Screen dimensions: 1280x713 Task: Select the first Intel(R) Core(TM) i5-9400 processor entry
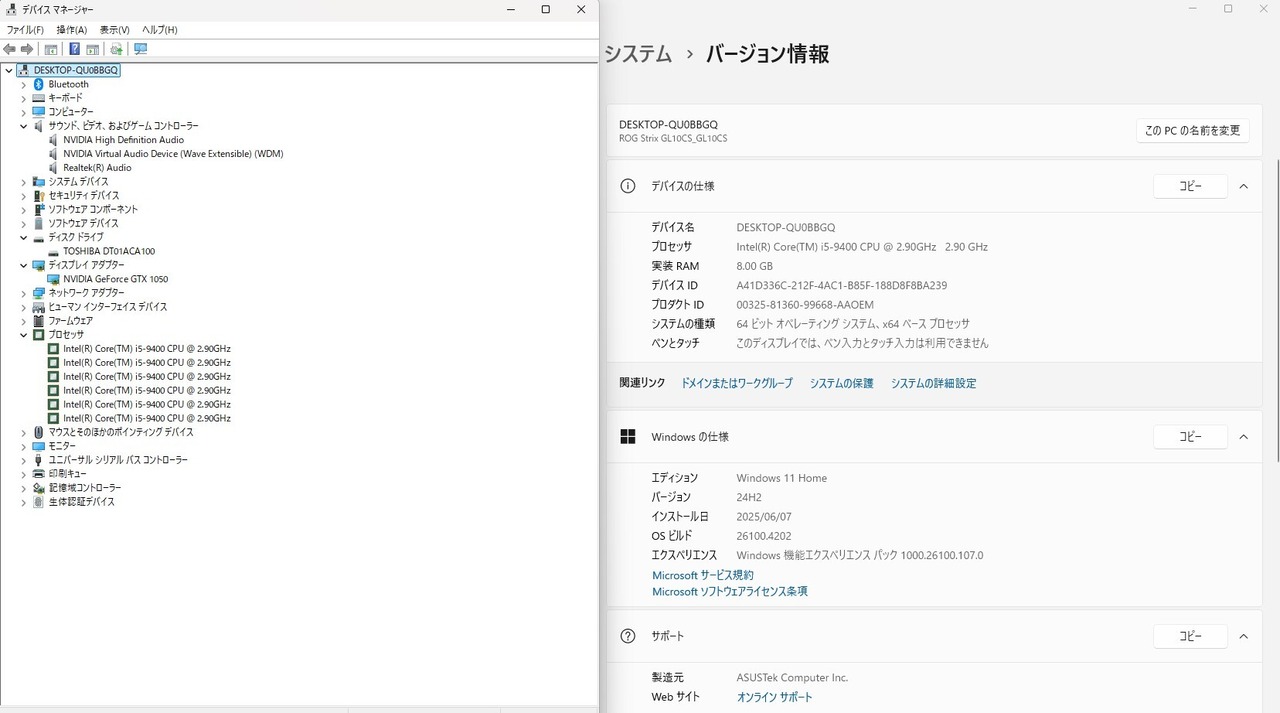pos(147,349)
